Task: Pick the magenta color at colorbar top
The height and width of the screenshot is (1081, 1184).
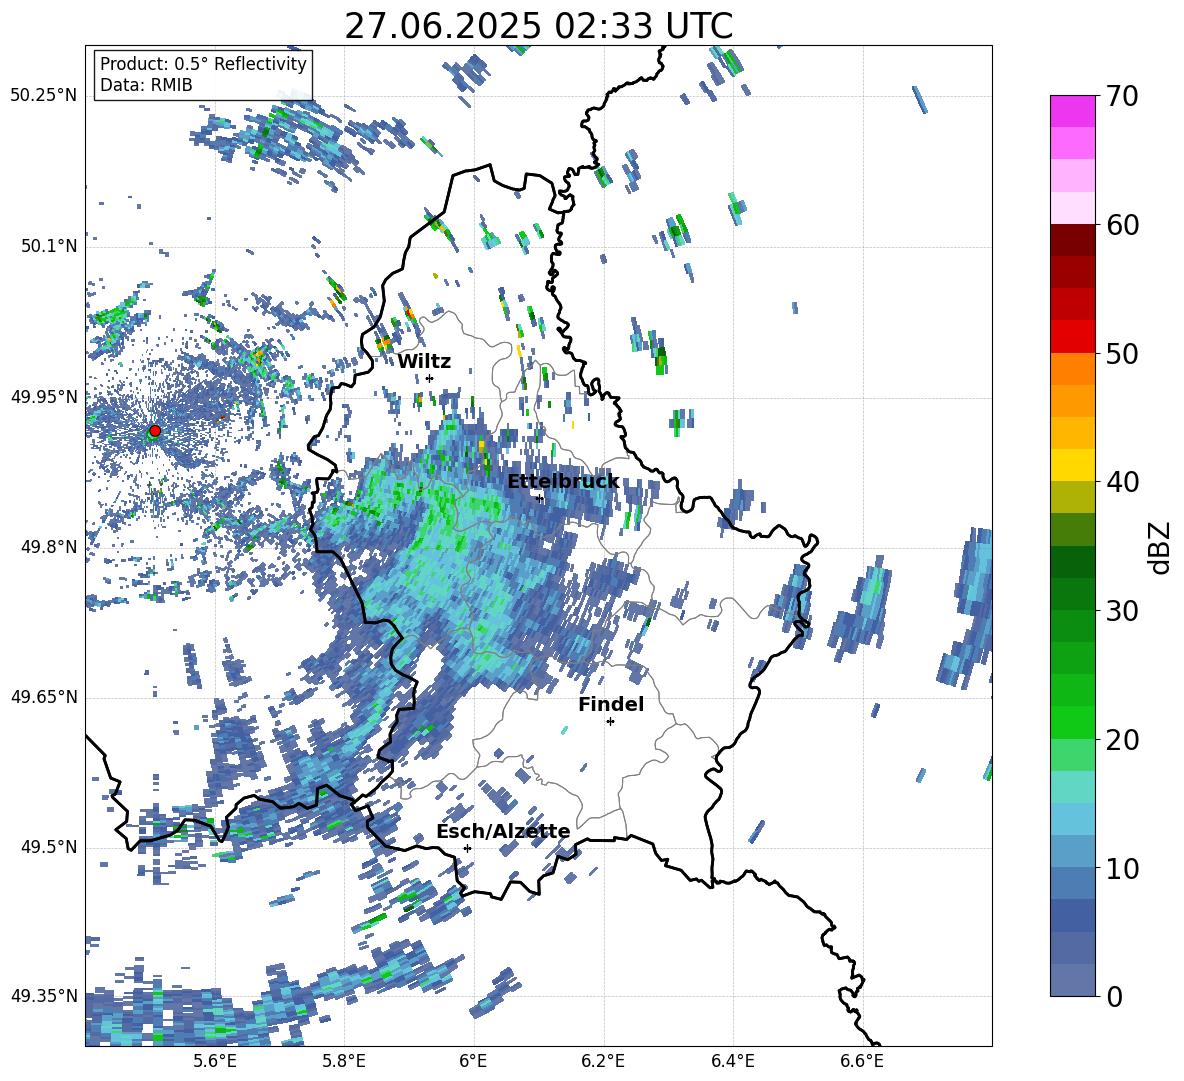Action: pos(1072,111)
